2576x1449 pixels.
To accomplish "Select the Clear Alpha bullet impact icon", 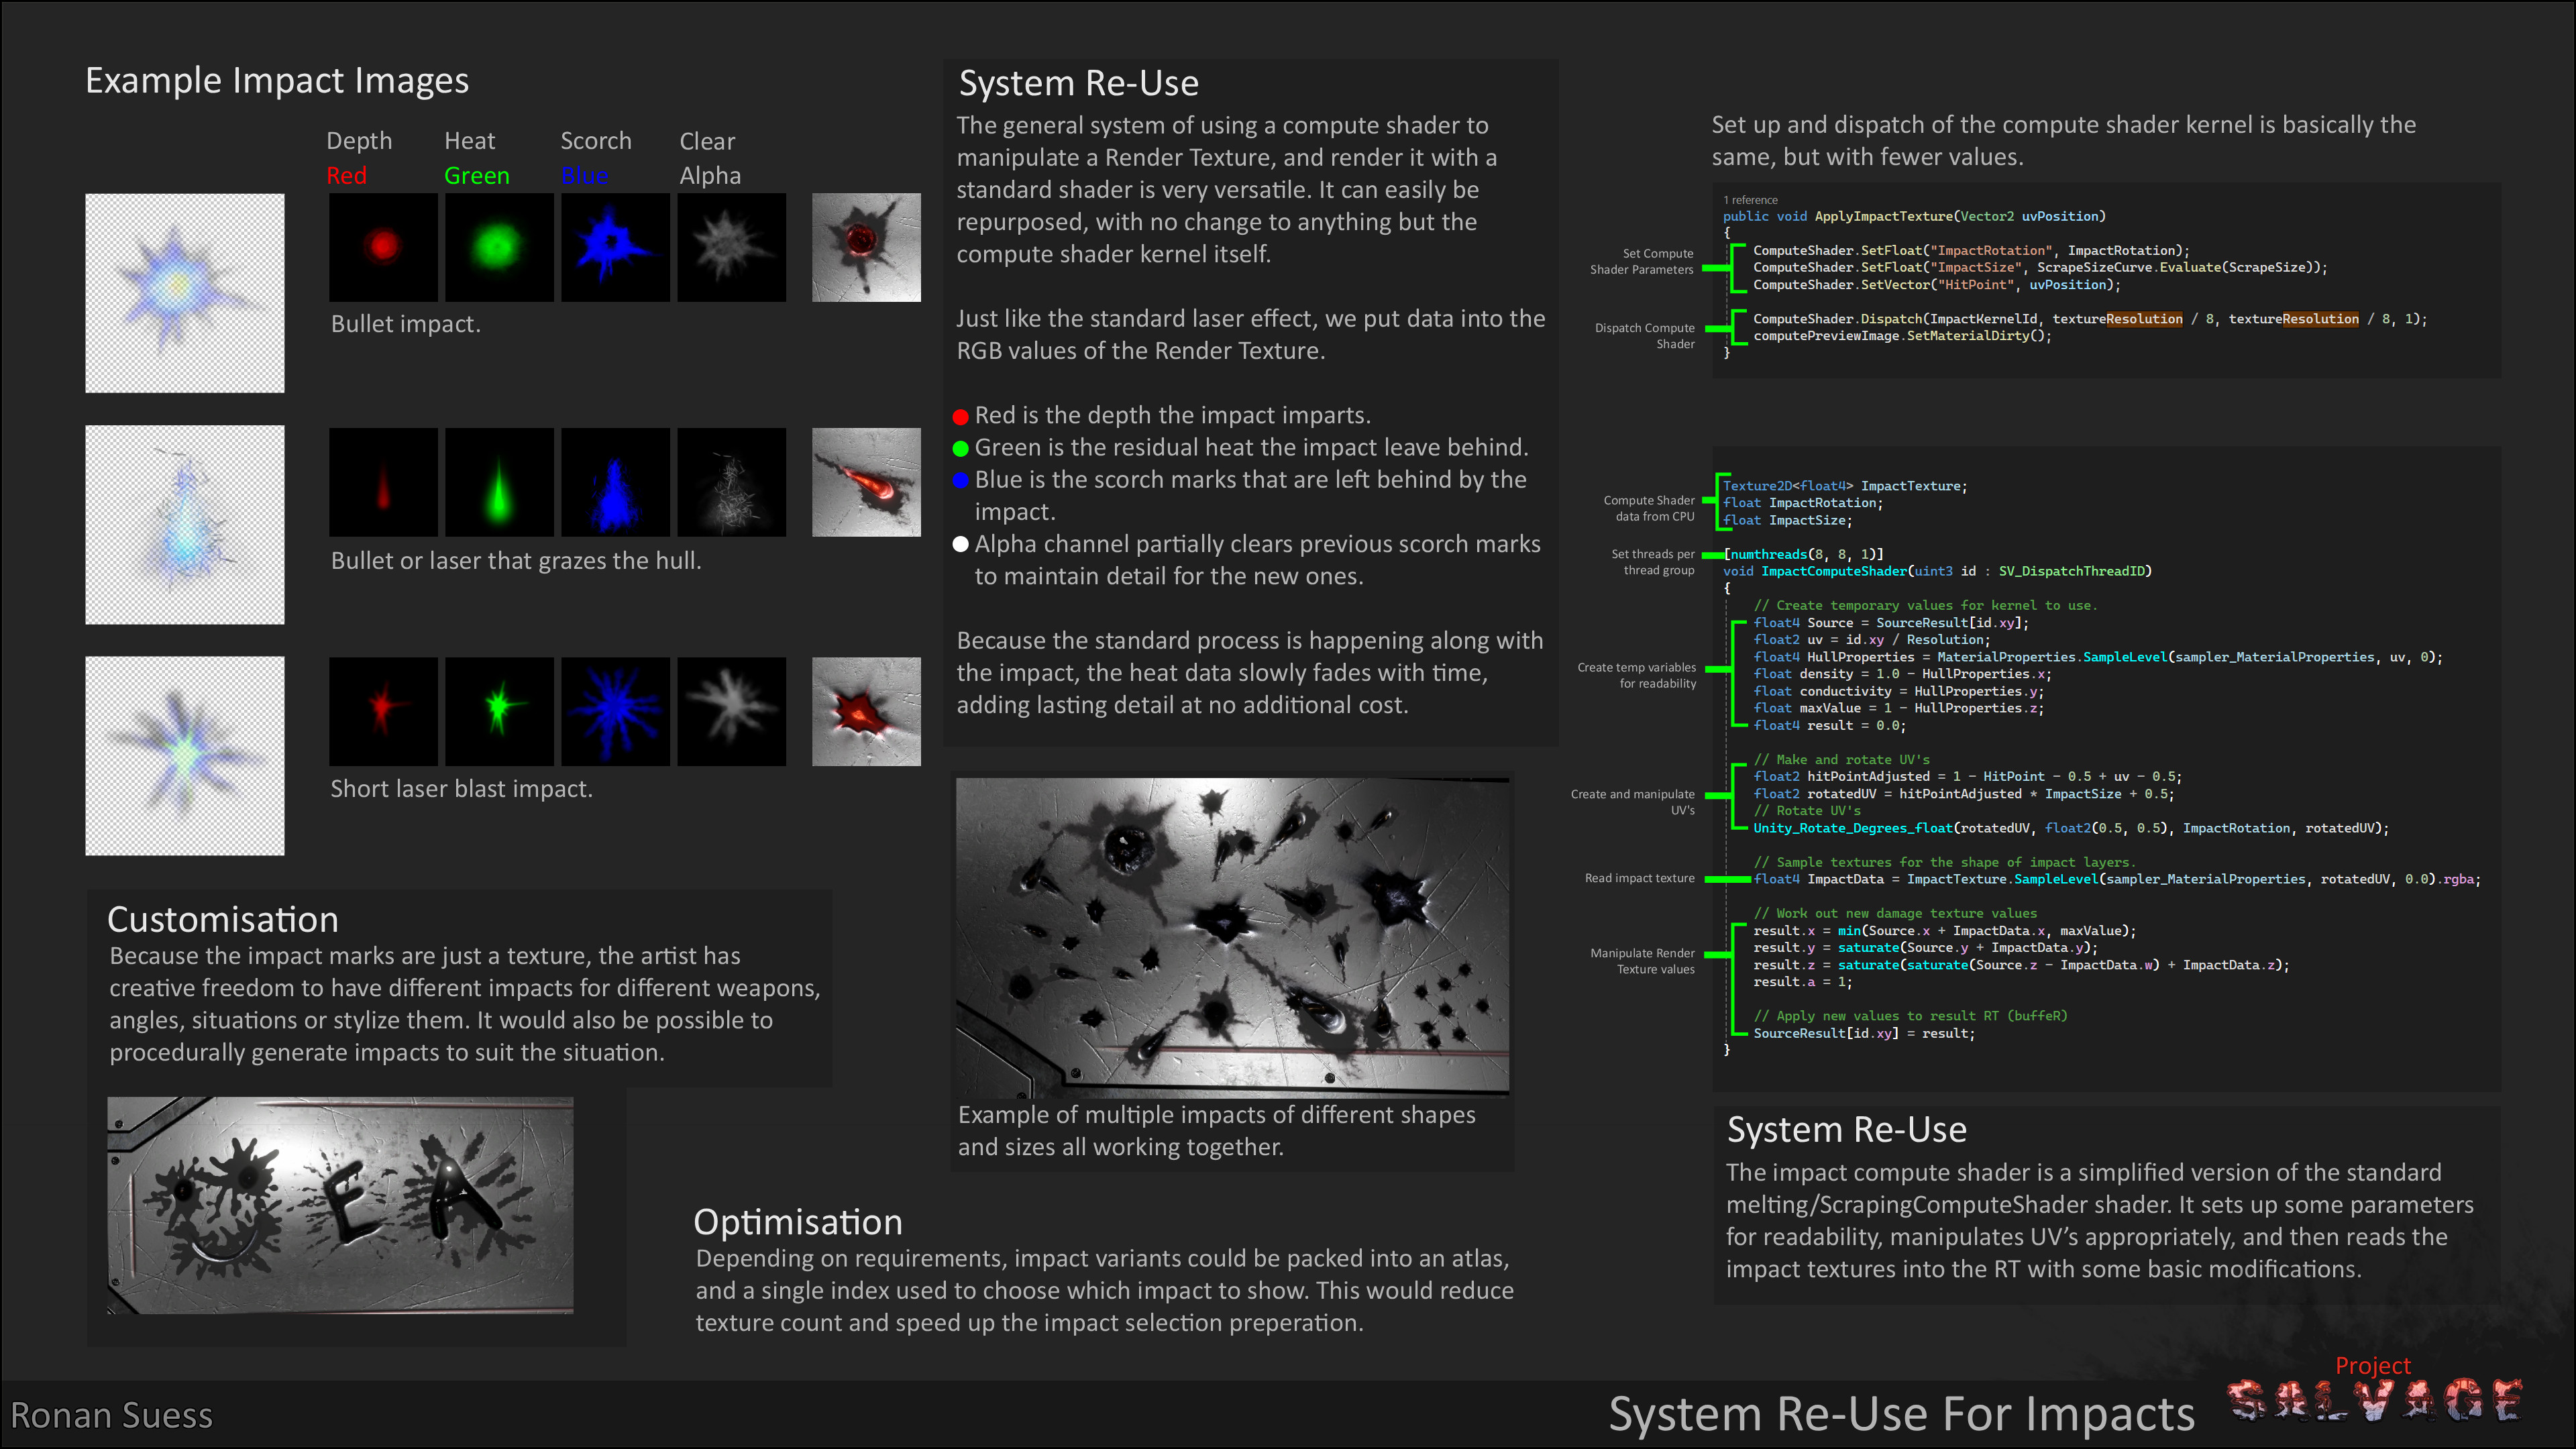I will tap(731, 247).
